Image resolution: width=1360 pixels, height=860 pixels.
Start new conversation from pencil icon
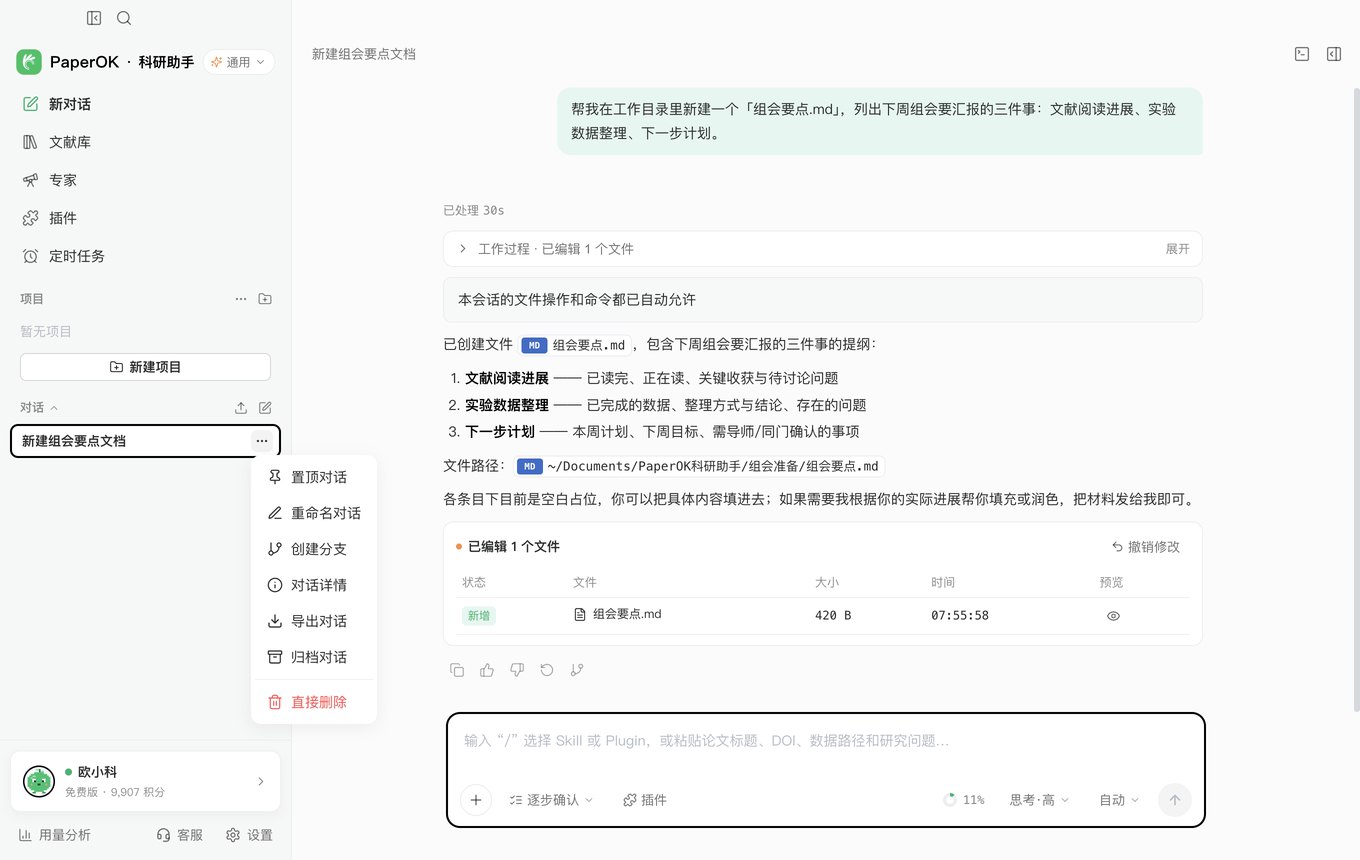pos(265,408)
